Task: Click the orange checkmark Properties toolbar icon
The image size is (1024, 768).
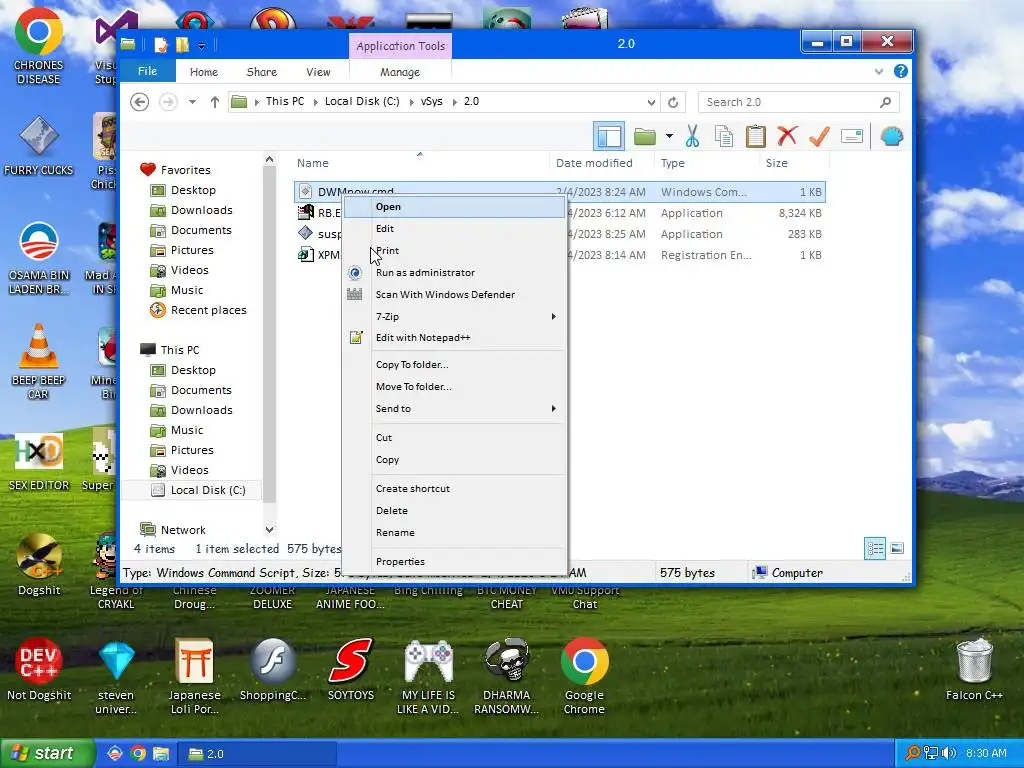Action: [x=819, y=136]
